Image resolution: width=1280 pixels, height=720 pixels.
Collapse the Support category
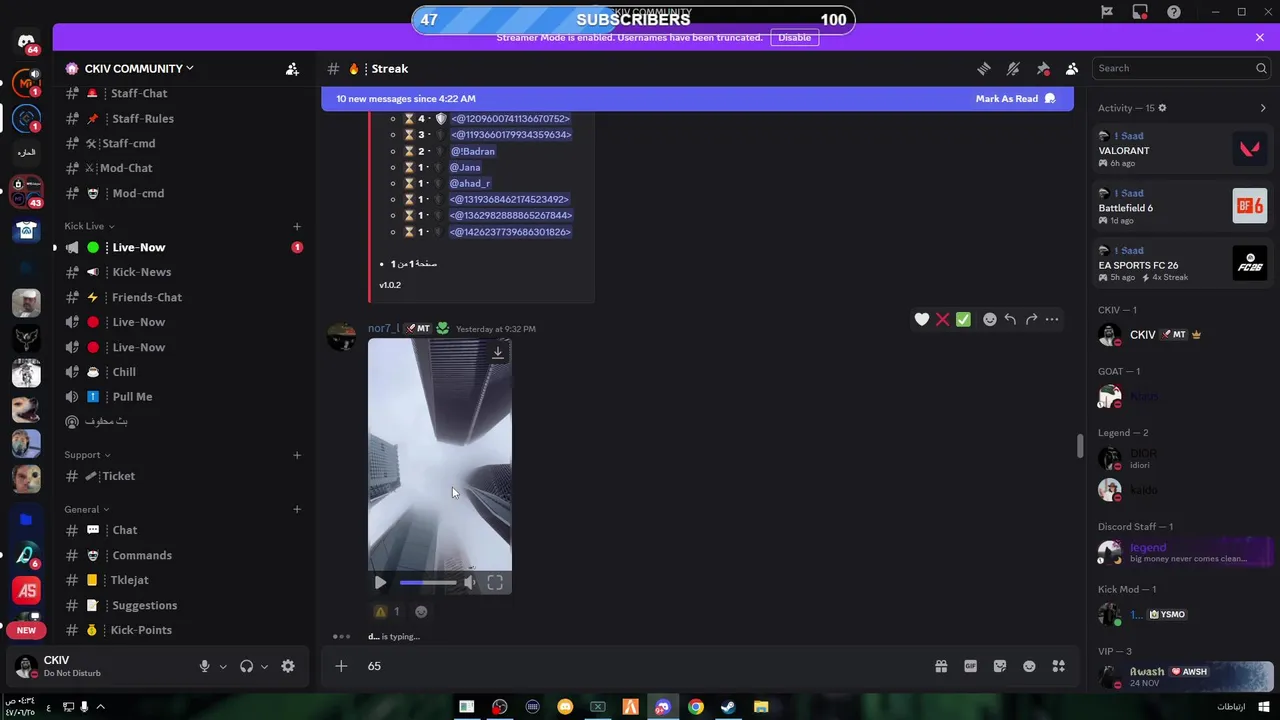pyautogui.click(x=88, y=455)
